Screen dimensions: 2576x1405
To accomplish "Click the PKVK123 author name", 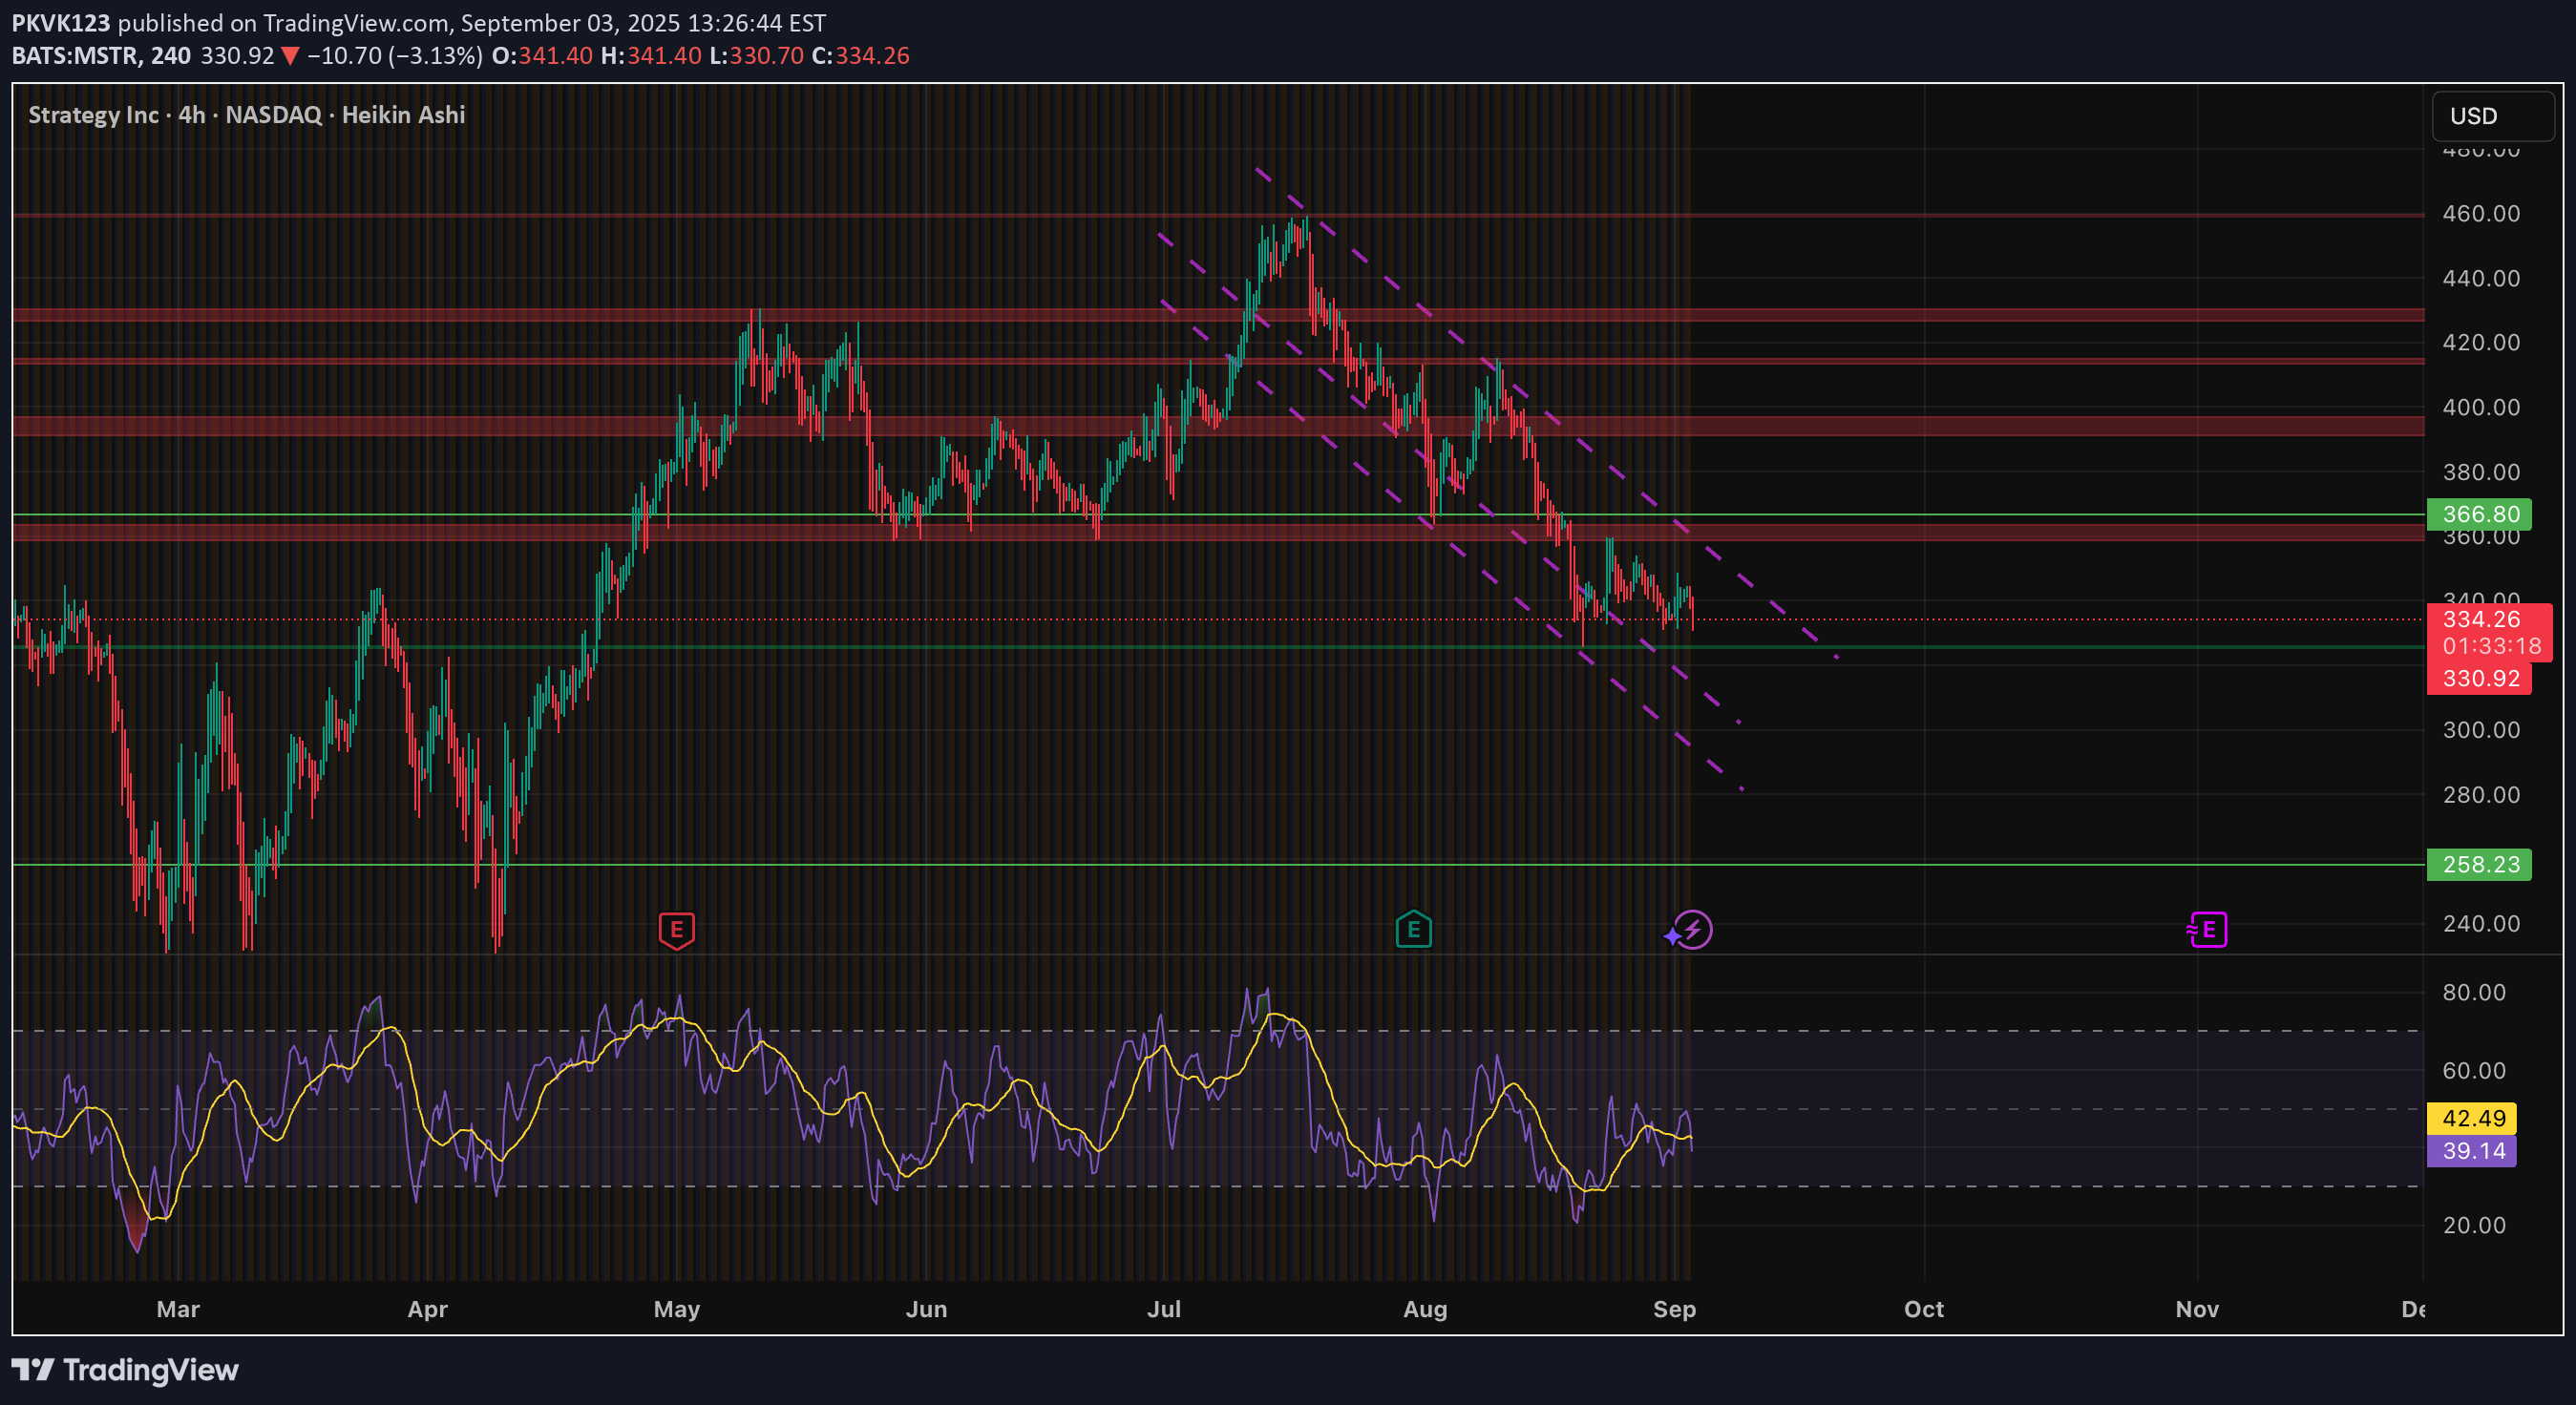I will [x=61, y=23].
